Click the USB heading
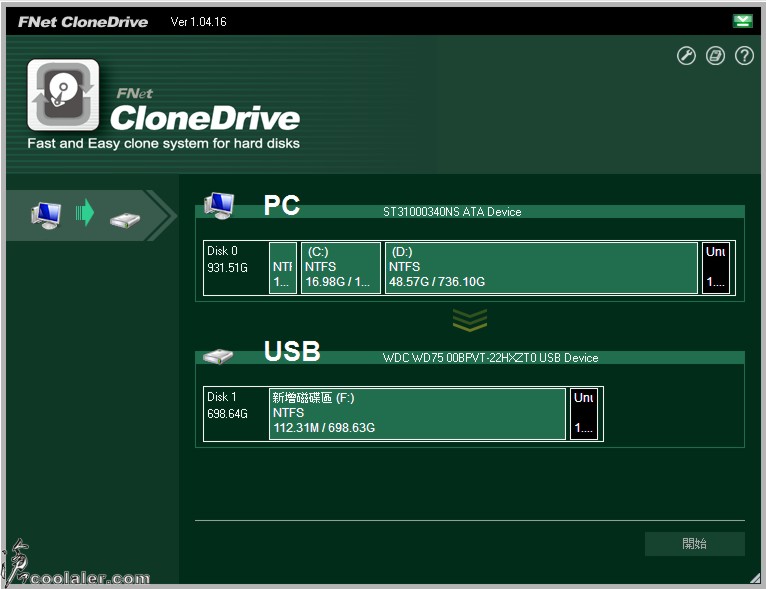Viewport: 766px width, 589px height. (292, 351)
